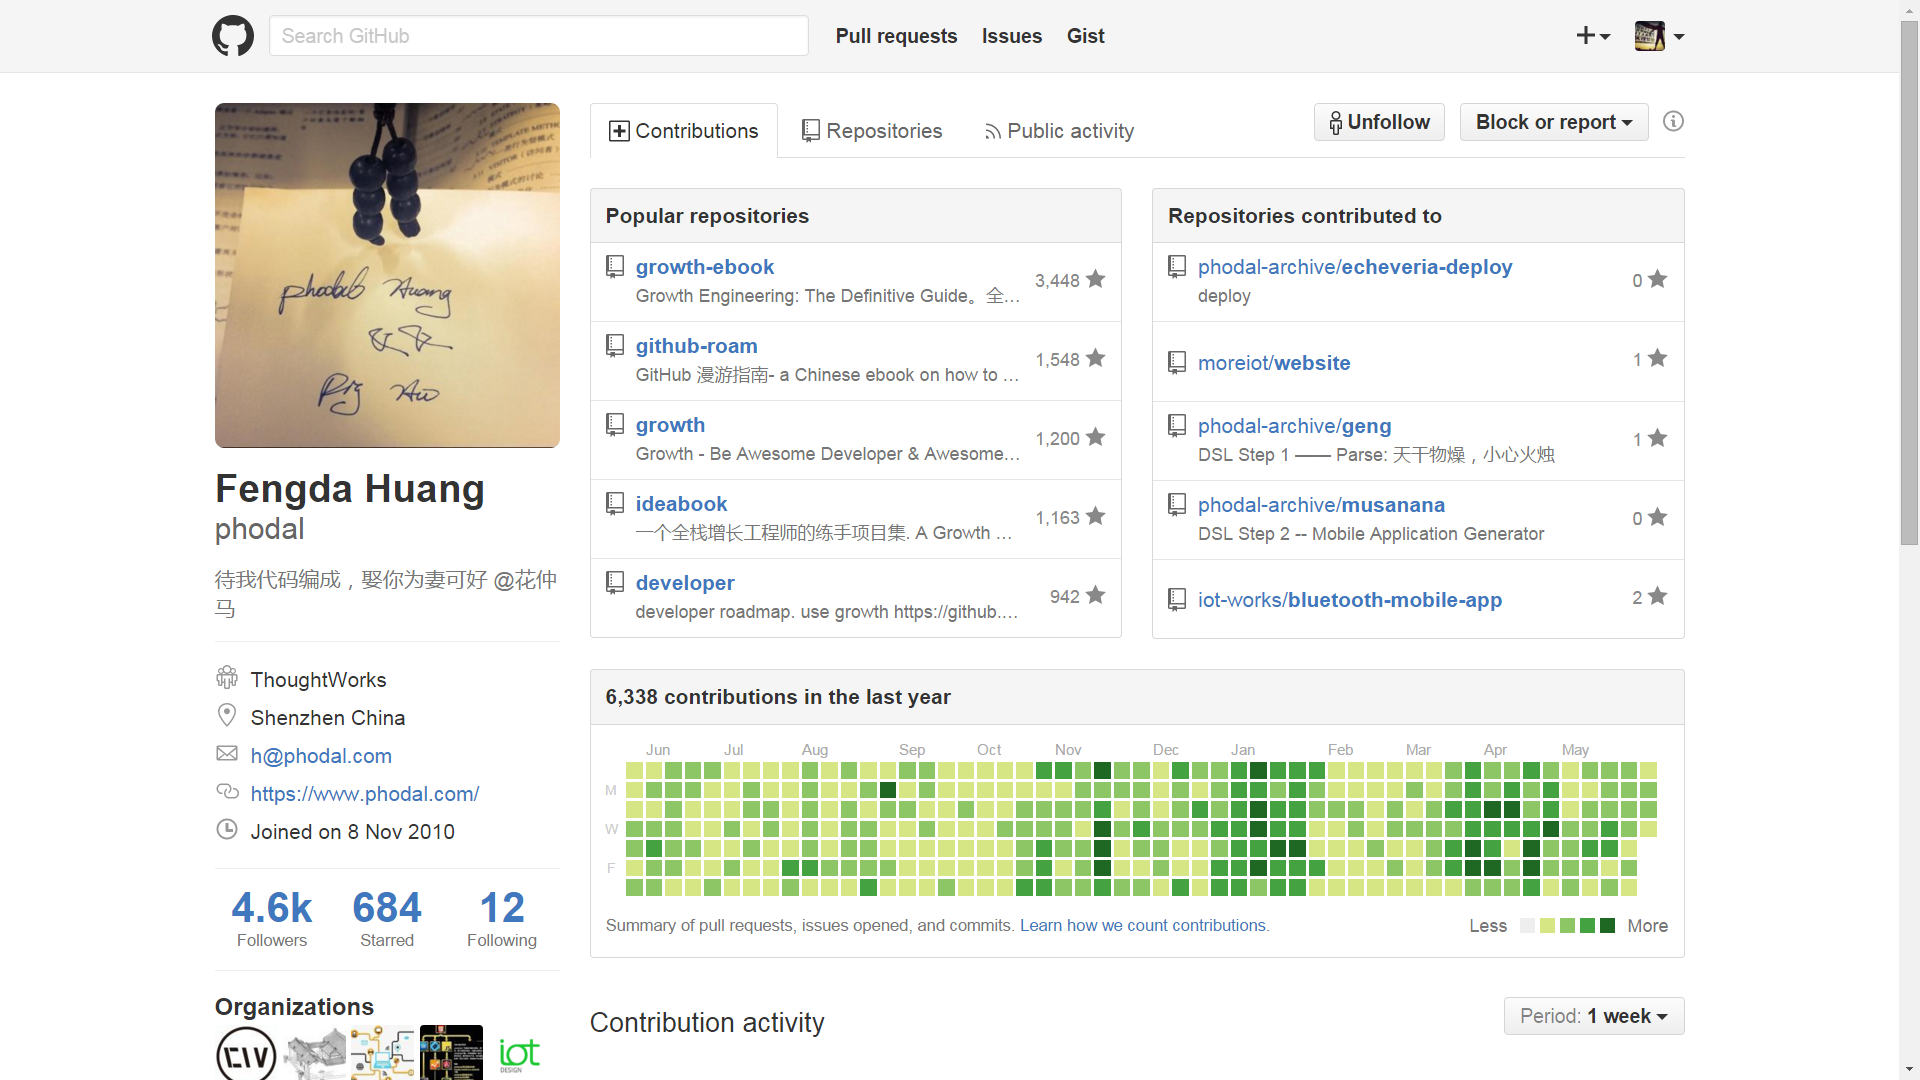Click the star icon beside iot-works/bluetooth-mobile-app
Screen dimensions: 1920x1080
point(1657,597)
